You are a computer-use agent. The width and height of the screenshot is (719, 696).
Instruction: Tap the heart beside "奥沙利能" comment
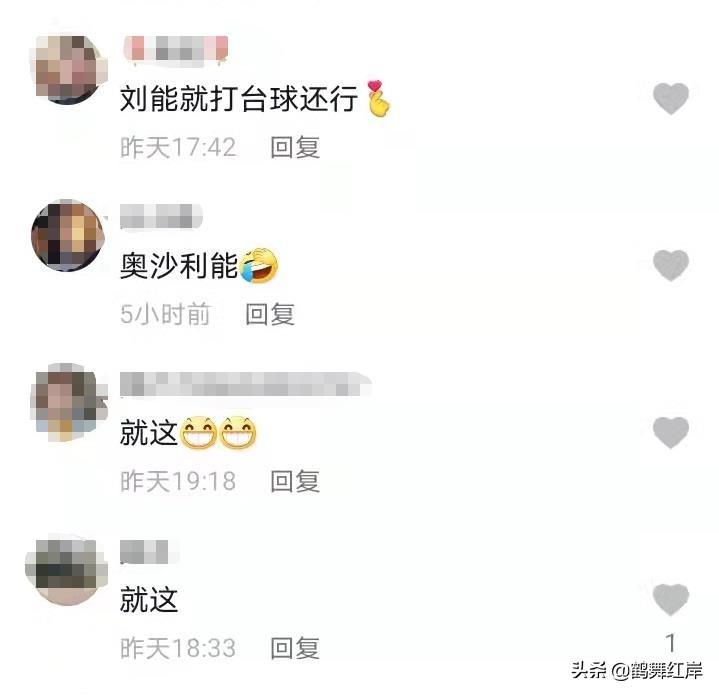click(670, 265)
